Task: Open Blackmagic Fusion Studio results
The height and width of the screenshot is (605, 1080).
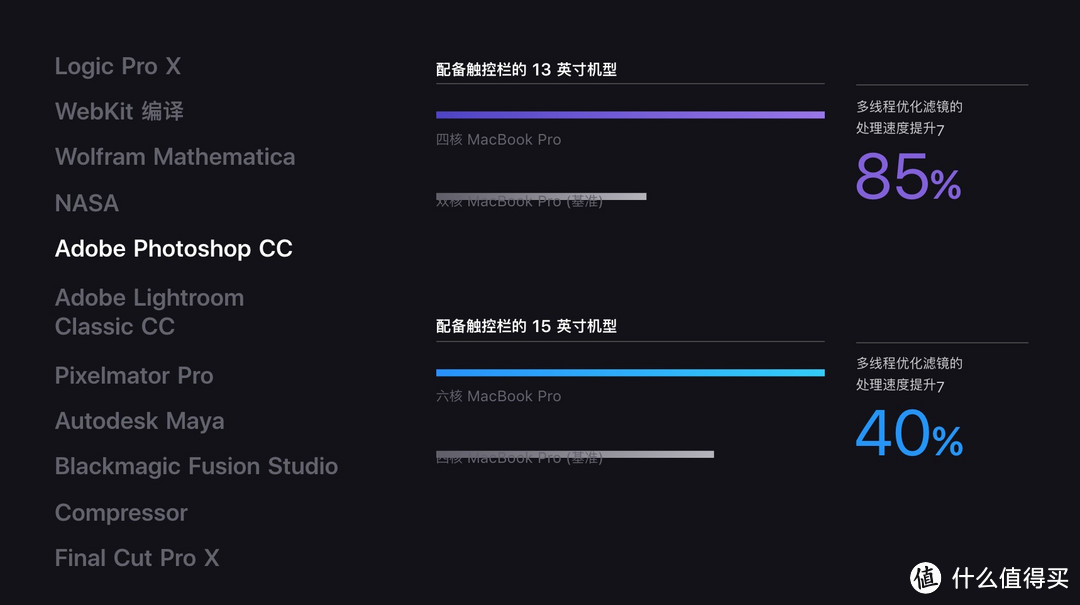Action: point(196,466)
